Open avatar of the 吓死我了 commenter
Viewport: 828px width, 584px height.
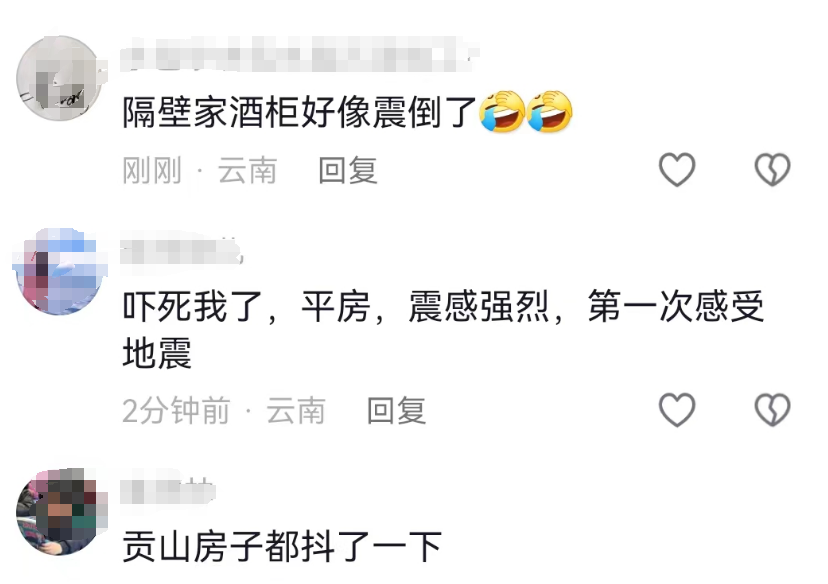tap(59, 271)
